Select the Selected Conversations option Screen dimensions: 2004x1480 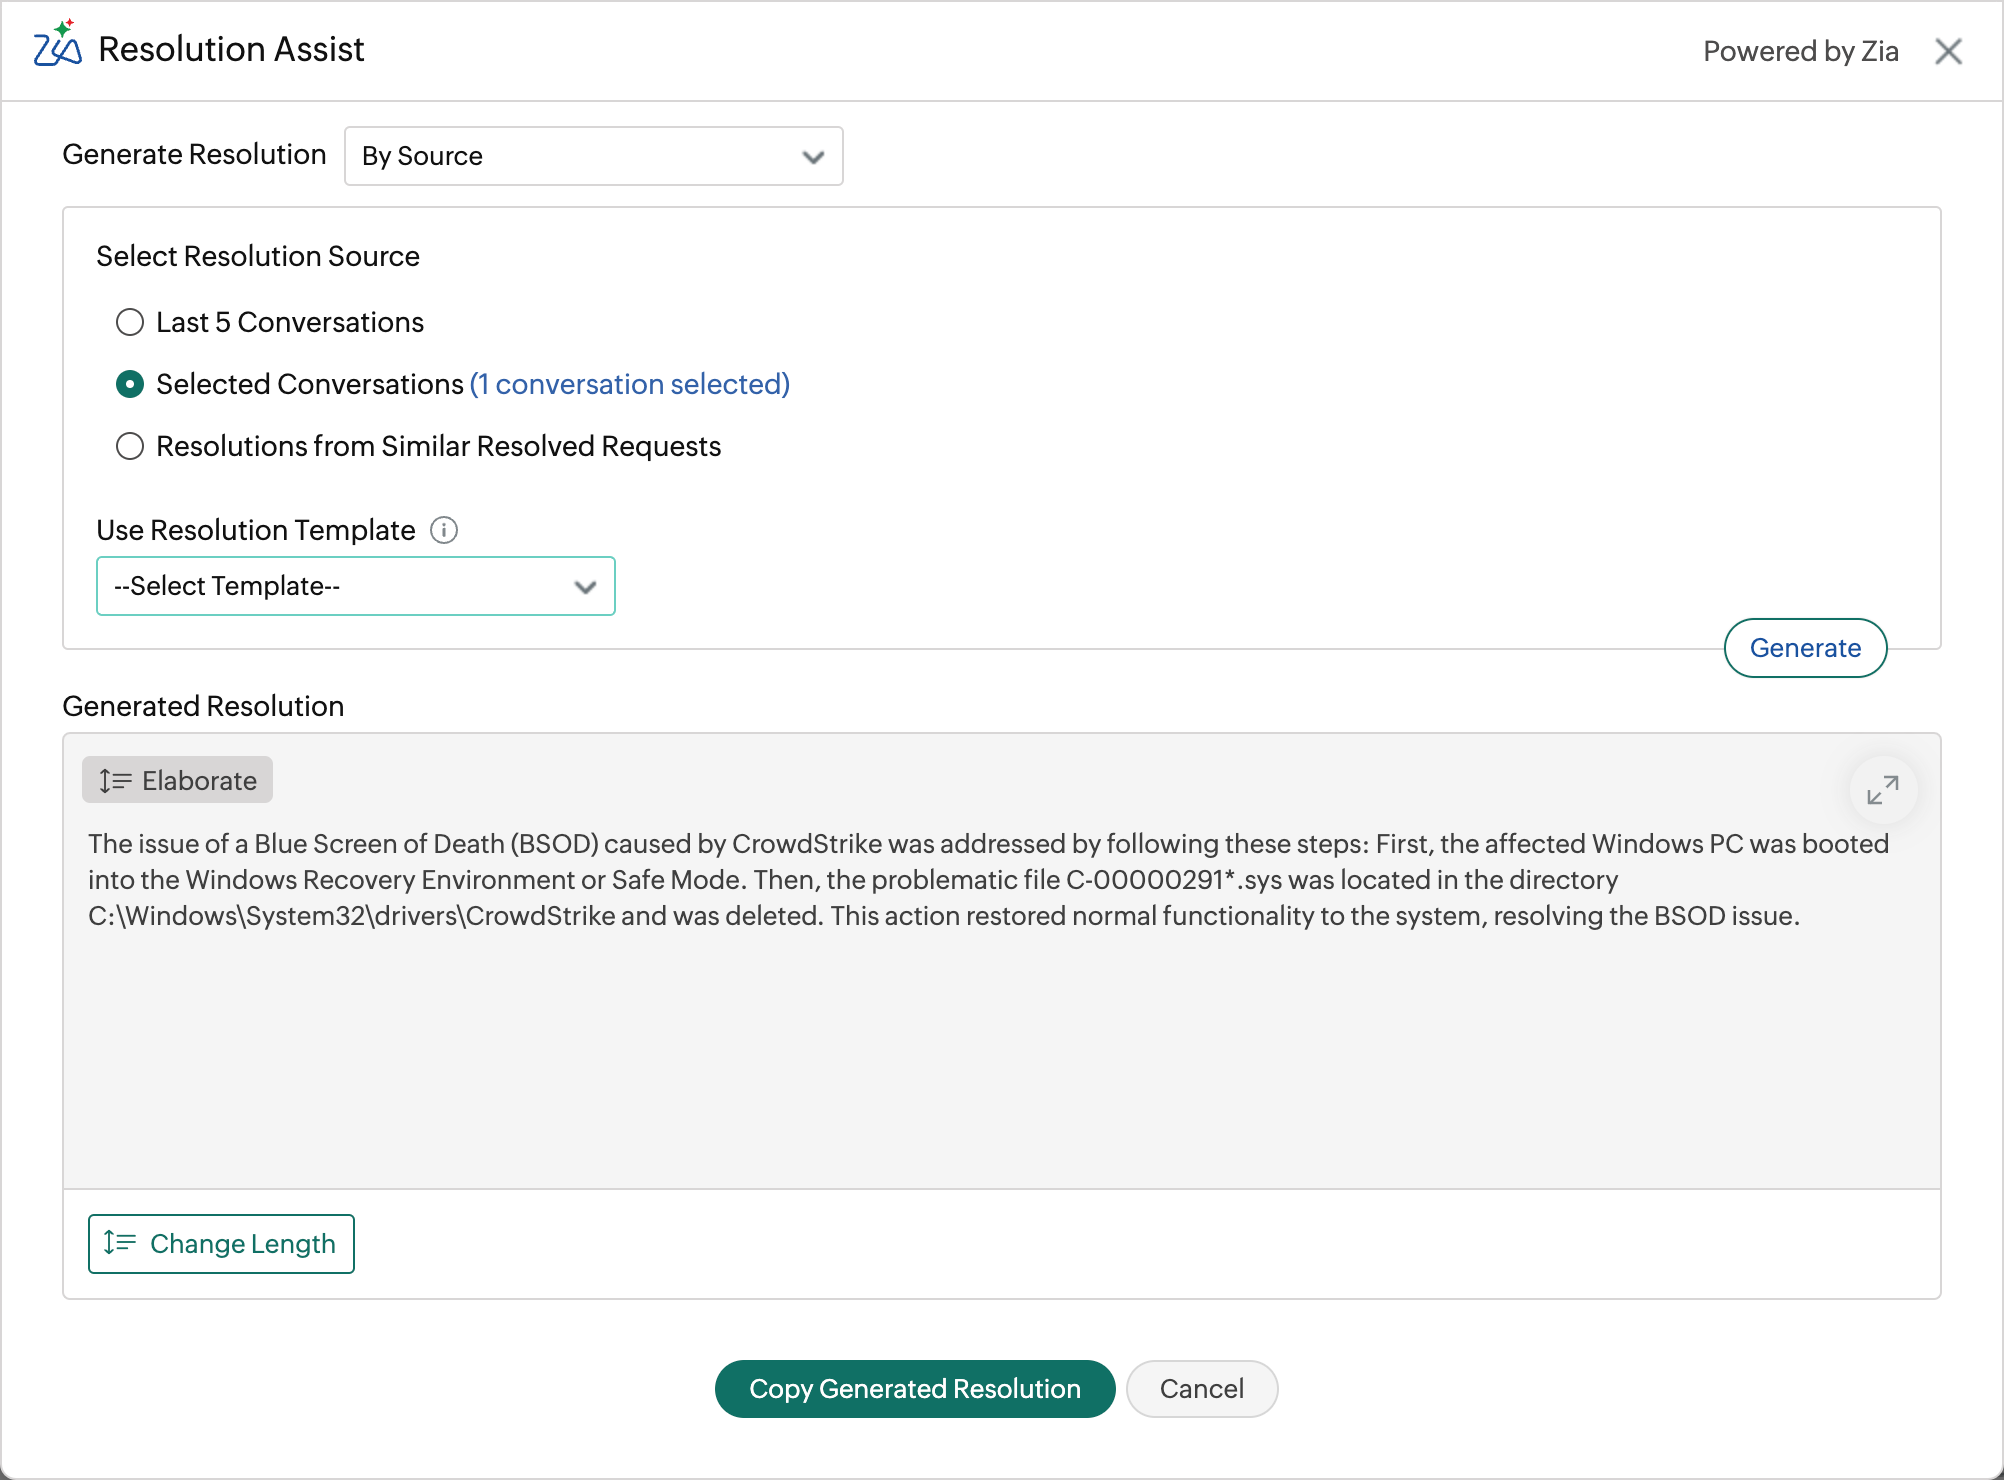pyautogui.click(x=130, y=384)
